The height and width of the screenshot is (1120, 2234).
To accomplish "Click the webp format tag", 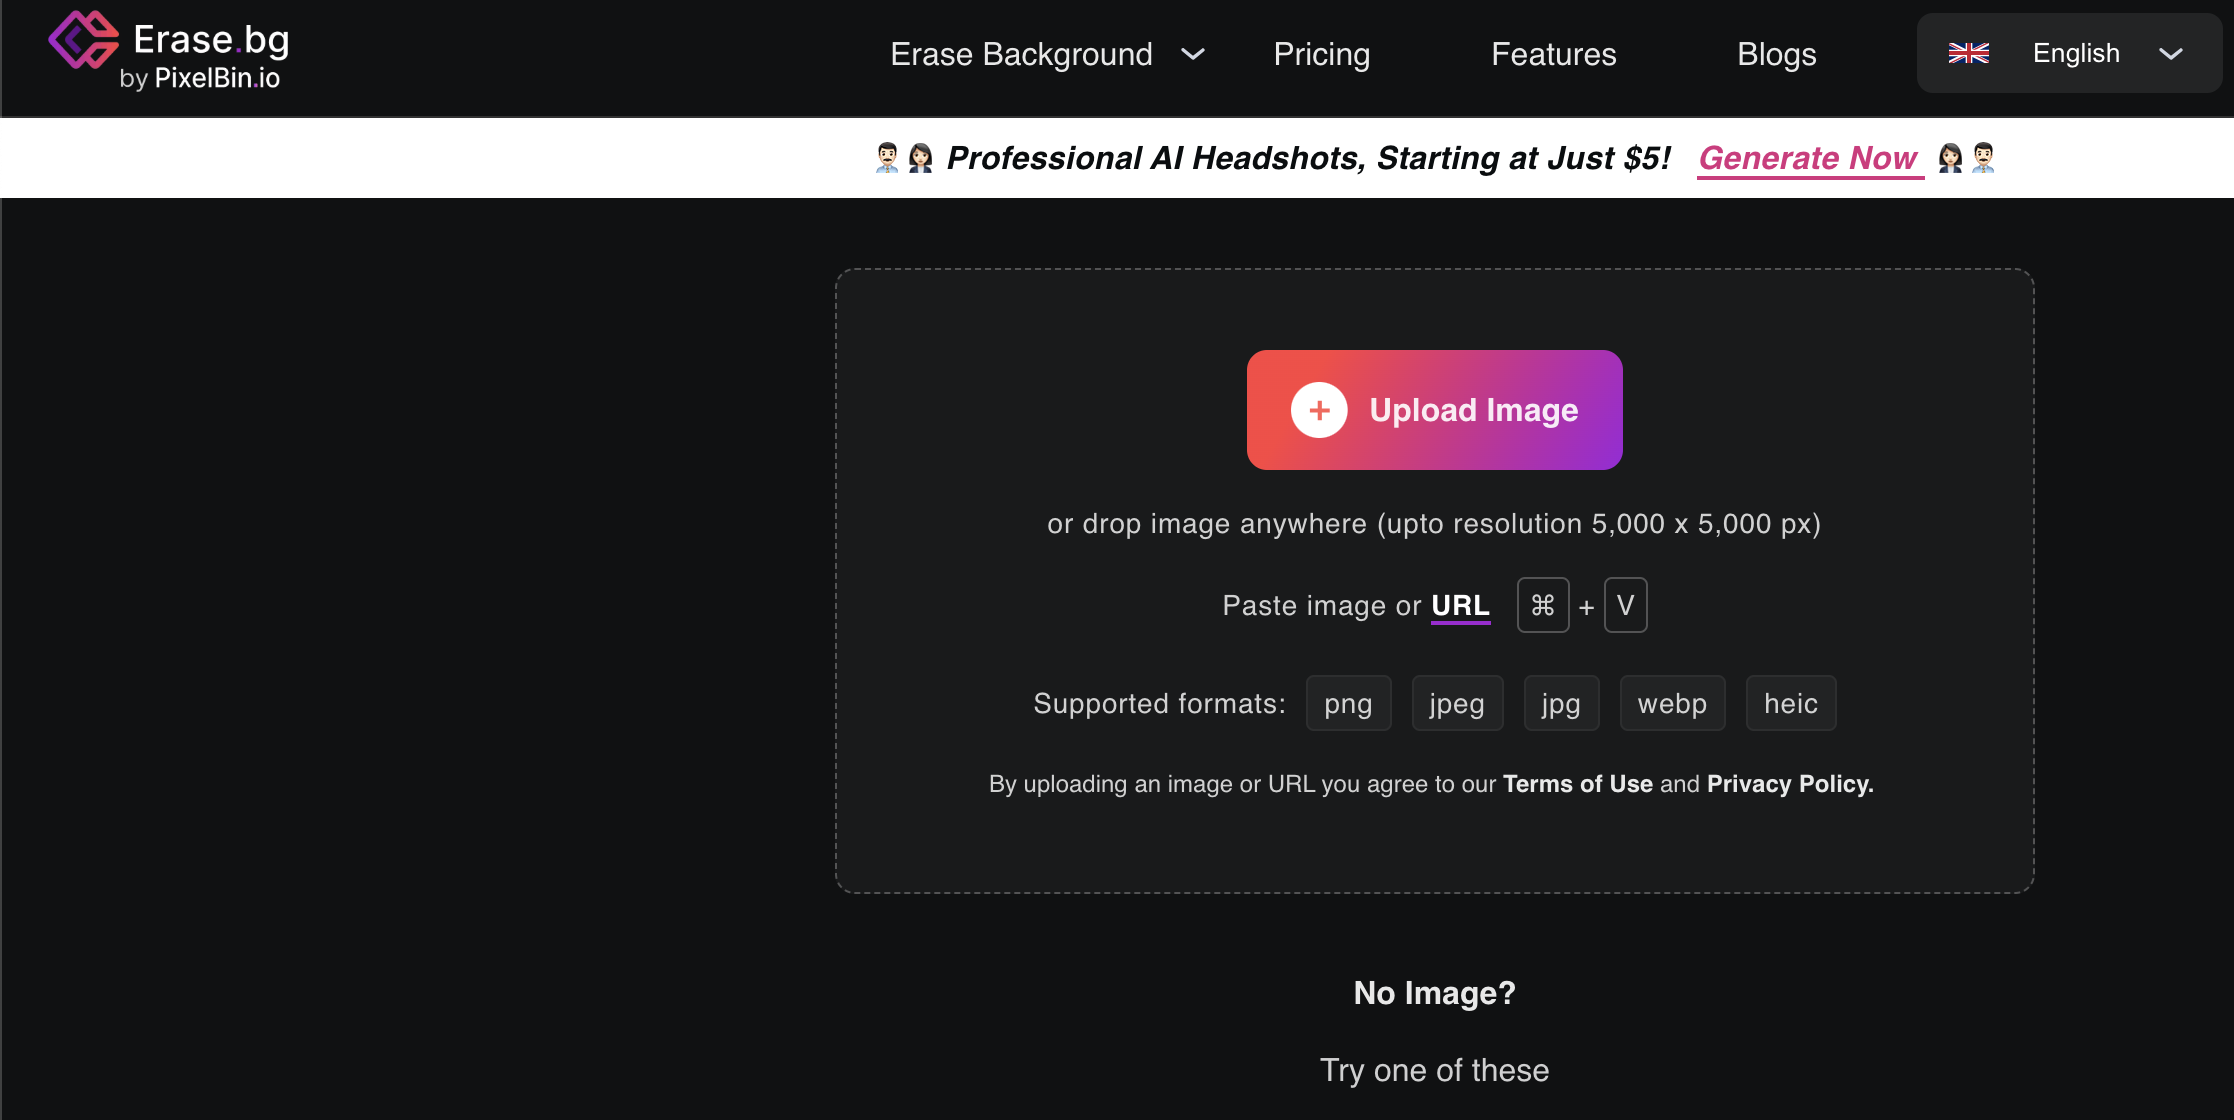I will point(1671,703).
